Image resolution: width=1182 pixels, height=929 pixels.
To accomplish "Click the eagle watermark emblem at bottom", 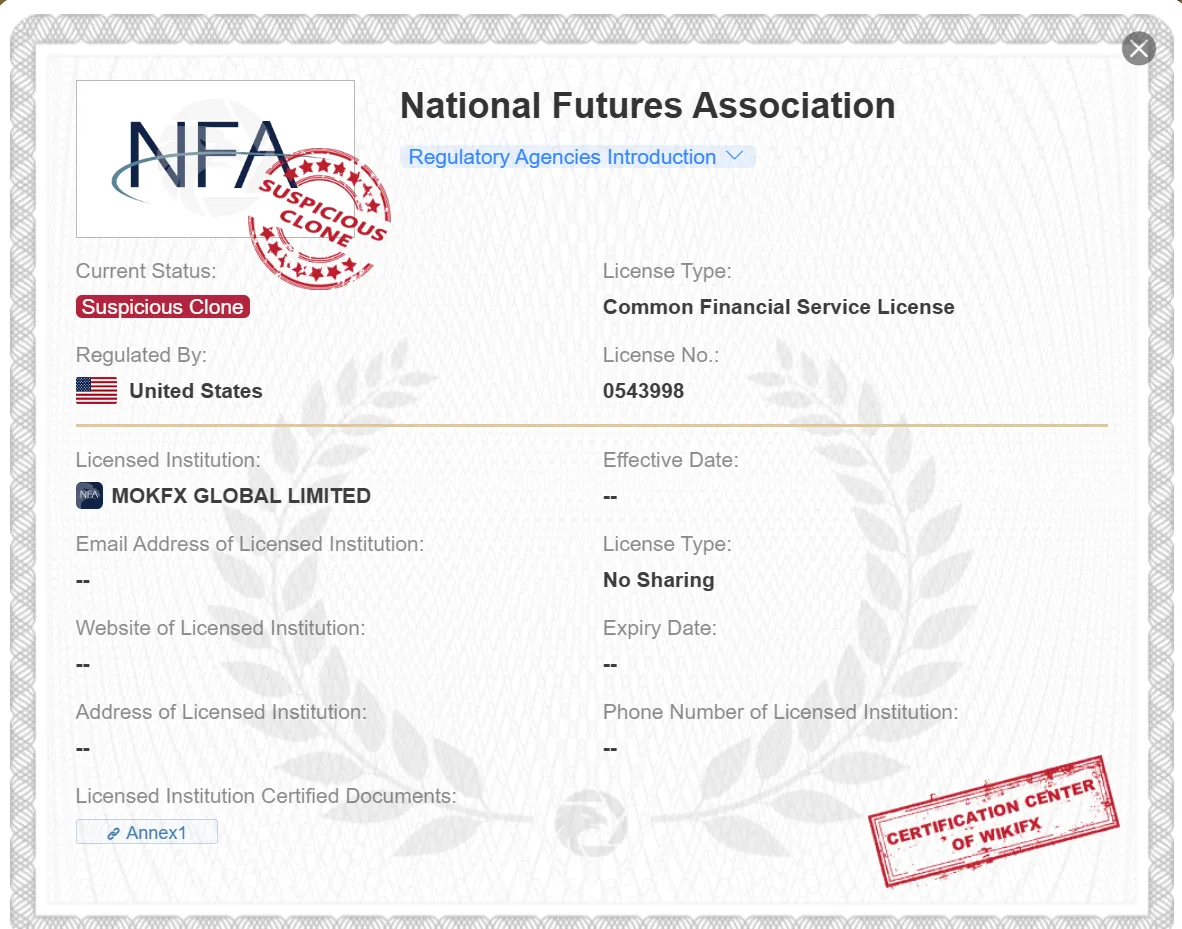I will tap(591, 823).
